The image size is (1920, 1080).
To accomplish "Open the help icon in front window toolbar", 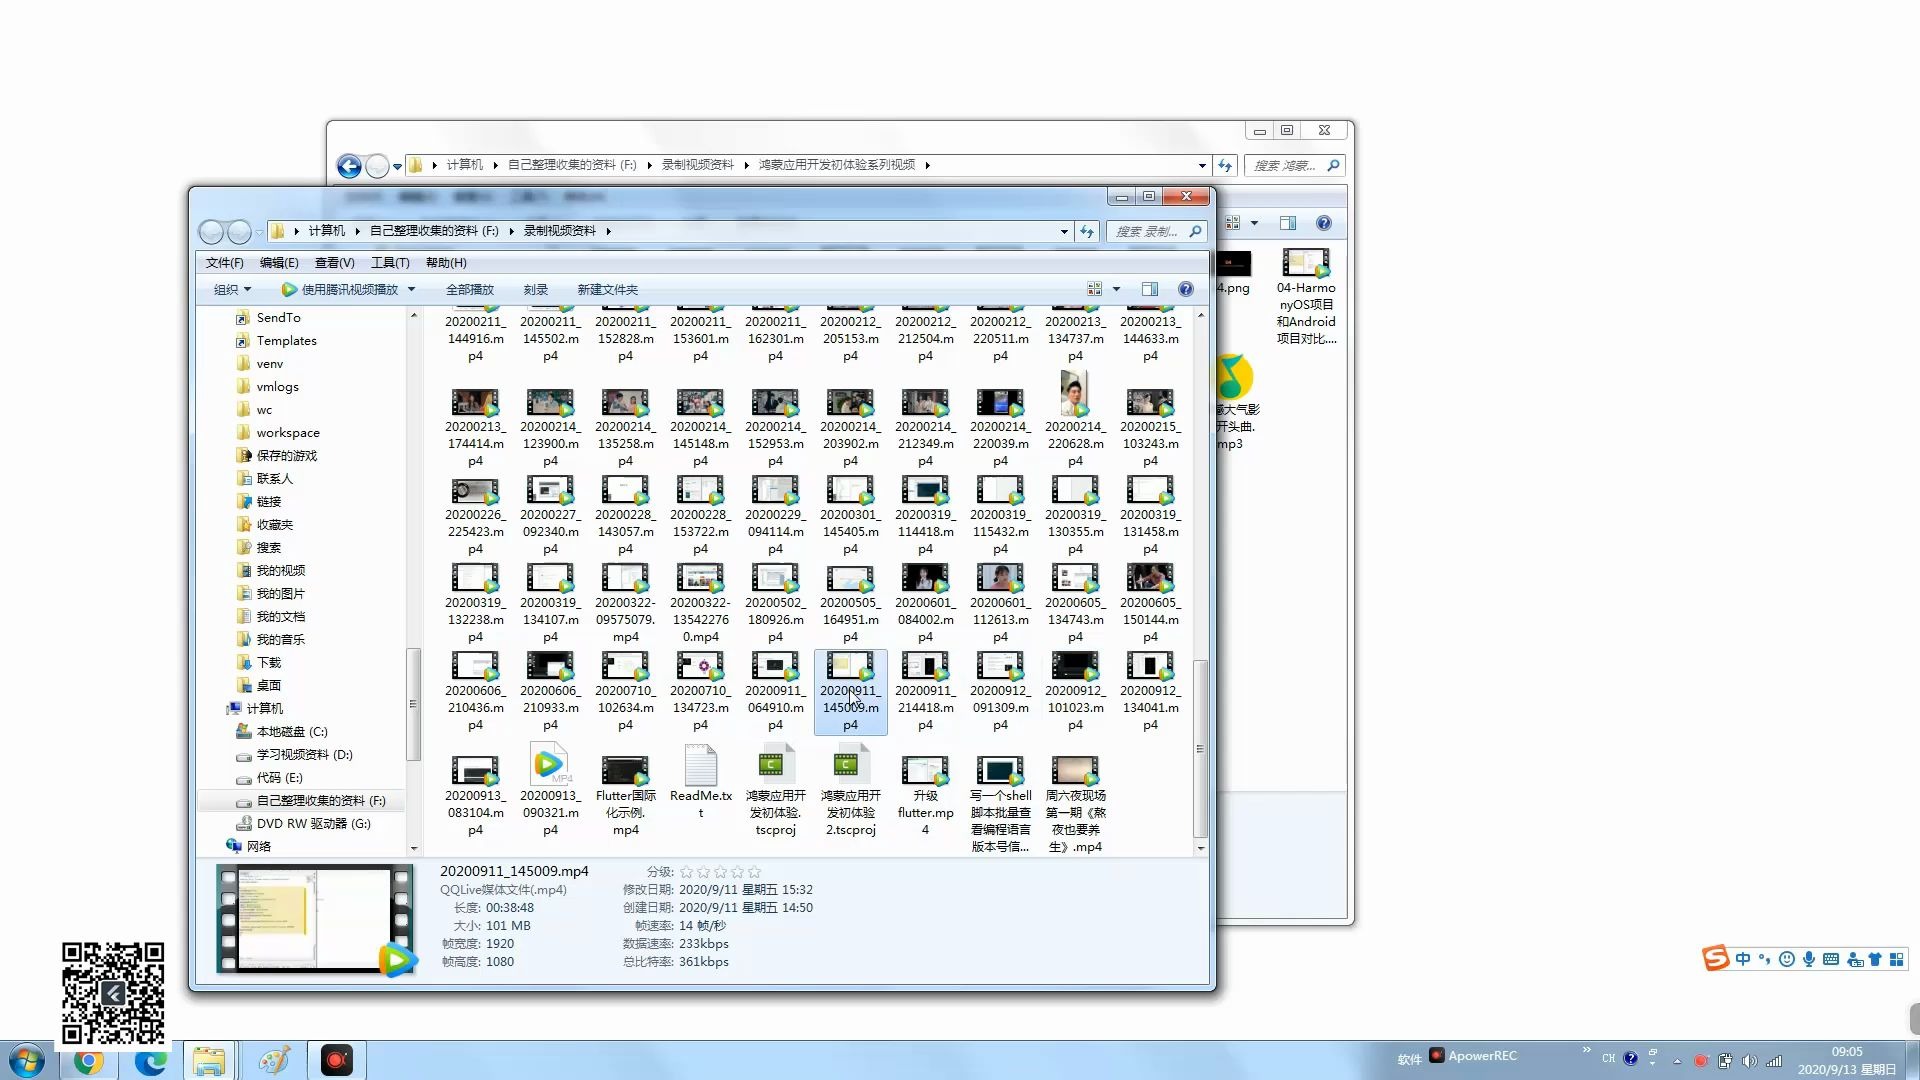I will click(1185, 289).
